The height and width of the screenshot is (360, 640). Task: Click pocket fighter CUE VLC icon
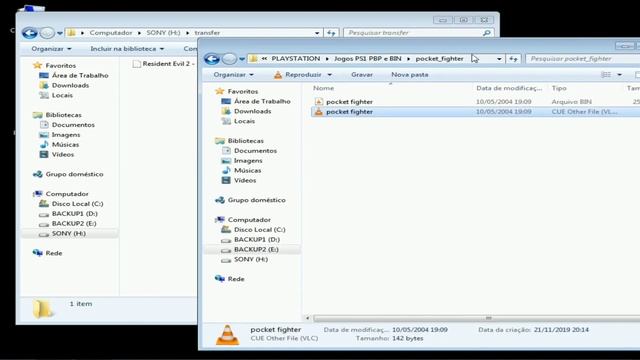pos(319,111)
